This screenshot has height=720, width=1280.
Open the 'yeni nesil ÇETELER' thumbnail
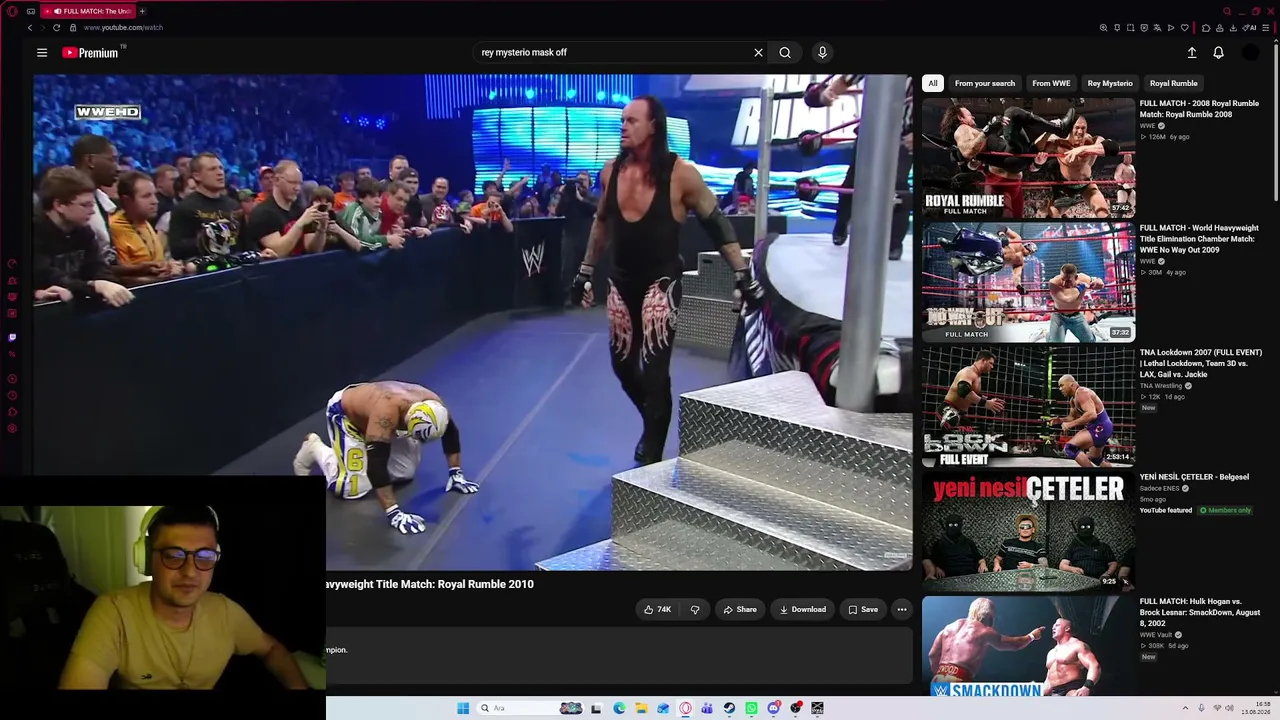(x=1028, y=531)
